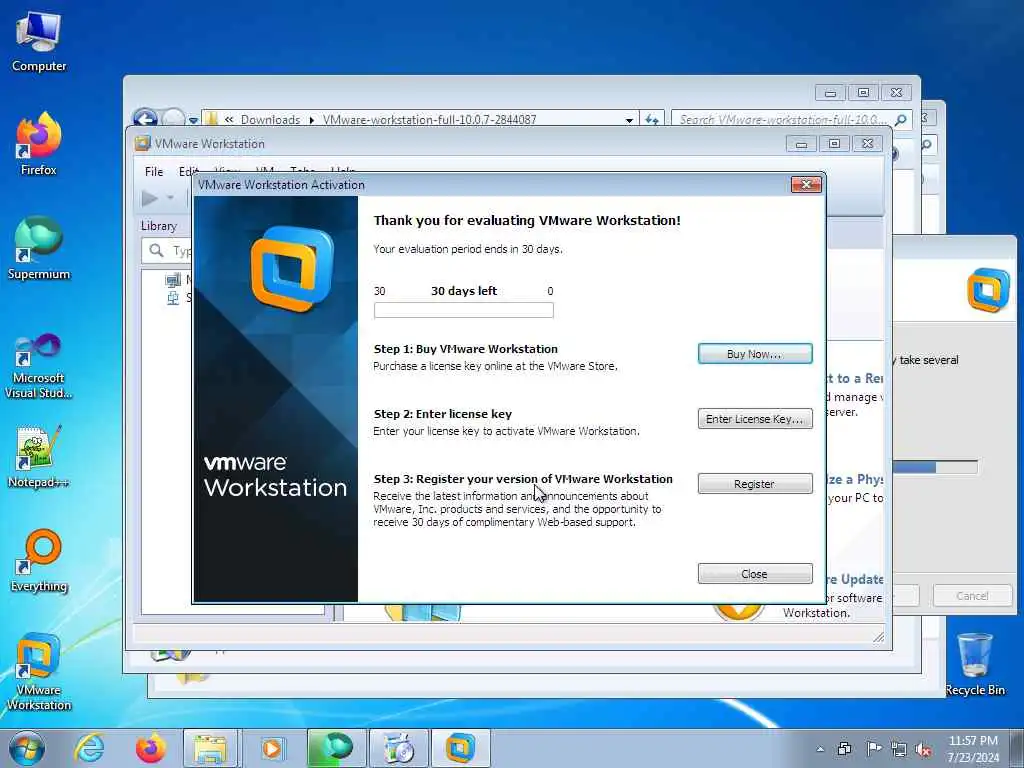Open the File menu in VMware Workstation

pyautogui.click(x=154, y=171)
